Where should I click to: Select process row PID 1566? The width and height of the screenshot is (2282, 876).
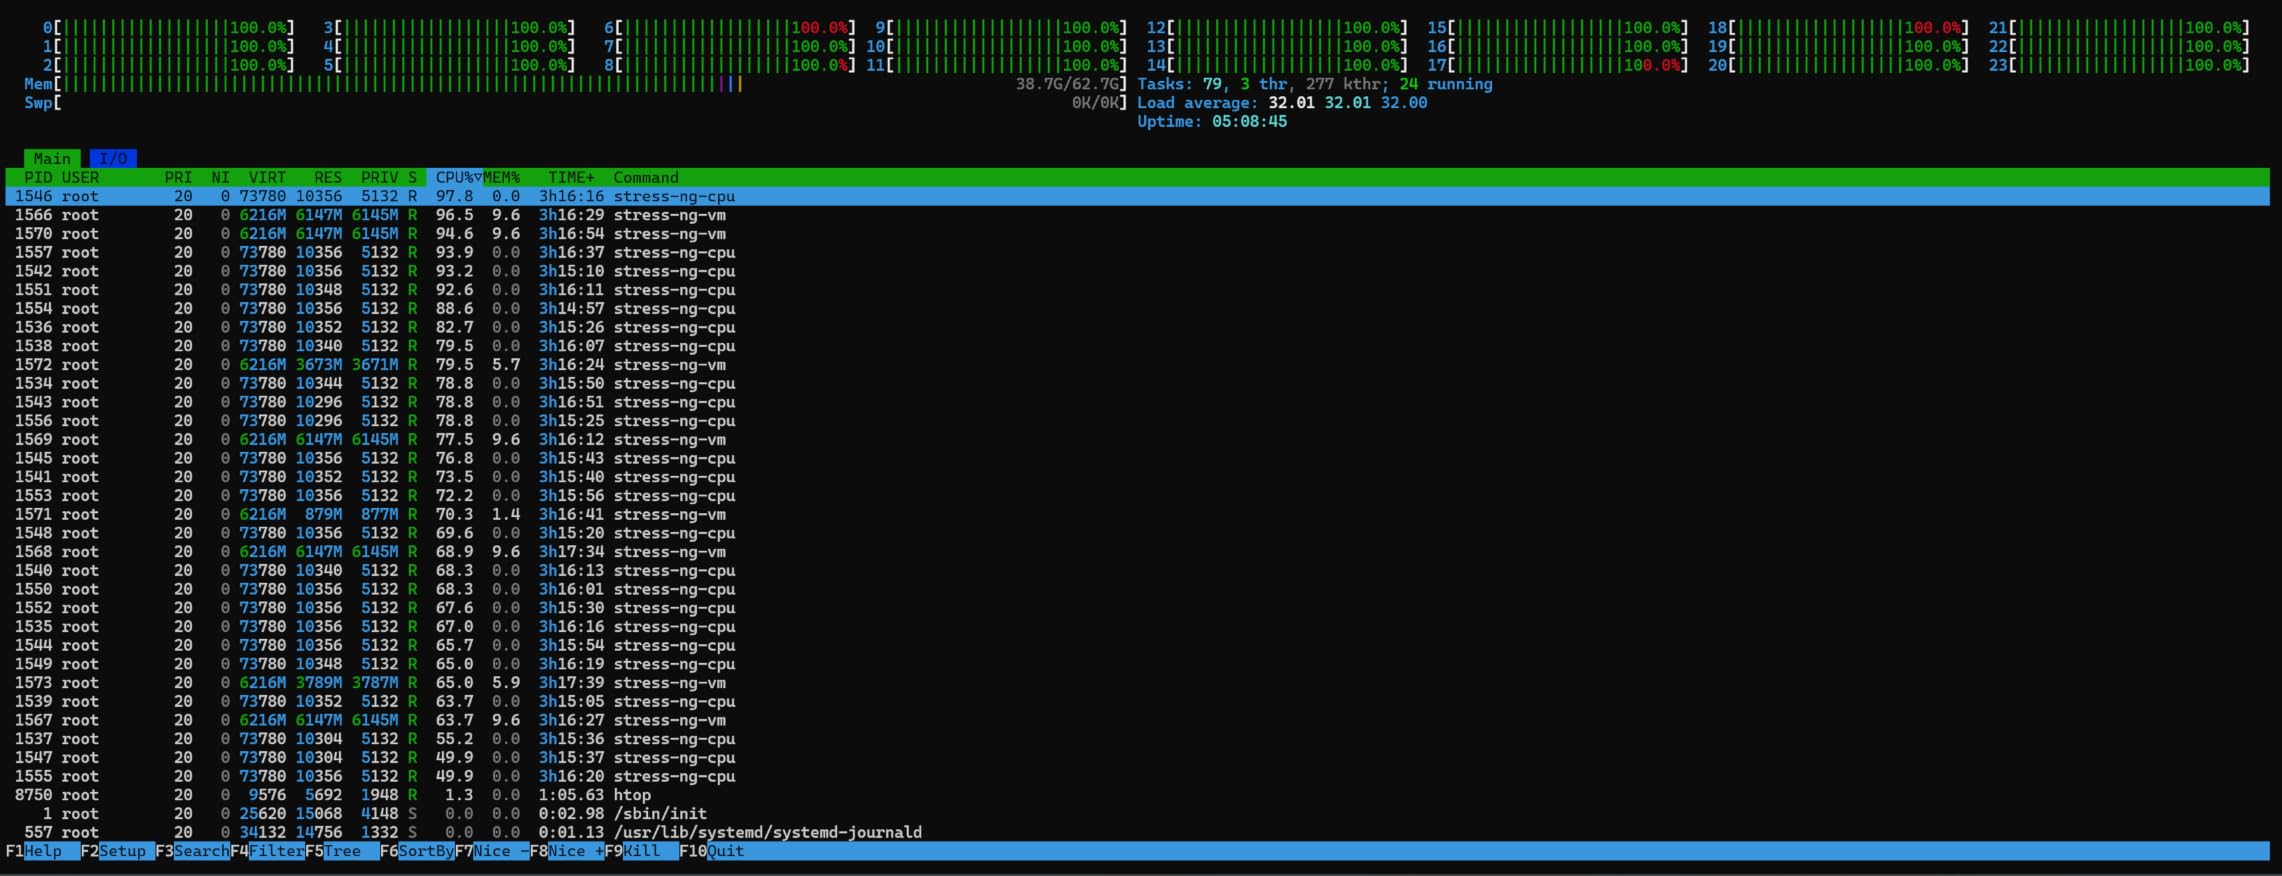coord(1137,215)
